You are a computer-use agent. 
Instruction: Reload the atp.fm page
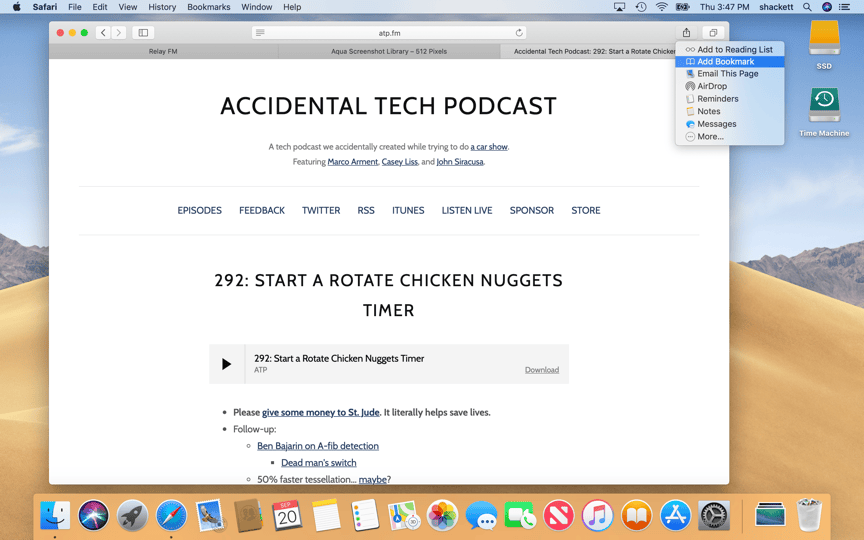pyautogui.click(x=519, y=33)
